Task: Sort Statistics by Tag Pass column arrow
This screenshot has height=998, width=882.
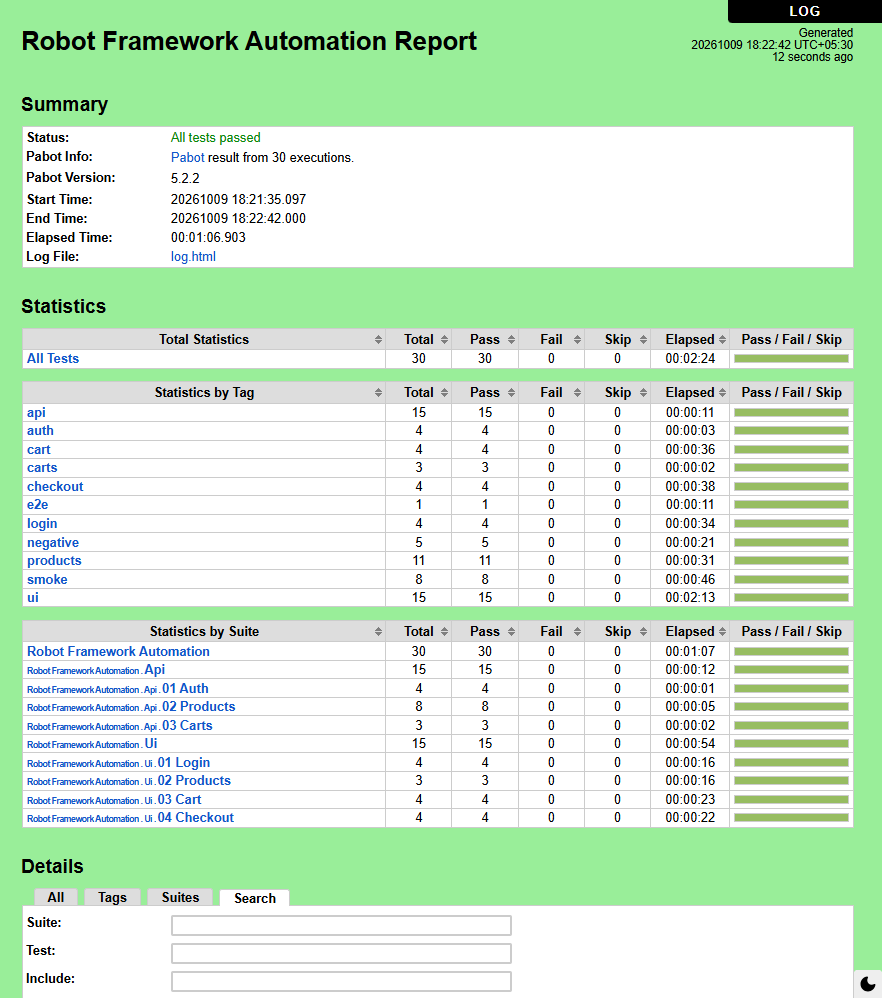Action: click(x=511, y=393)
